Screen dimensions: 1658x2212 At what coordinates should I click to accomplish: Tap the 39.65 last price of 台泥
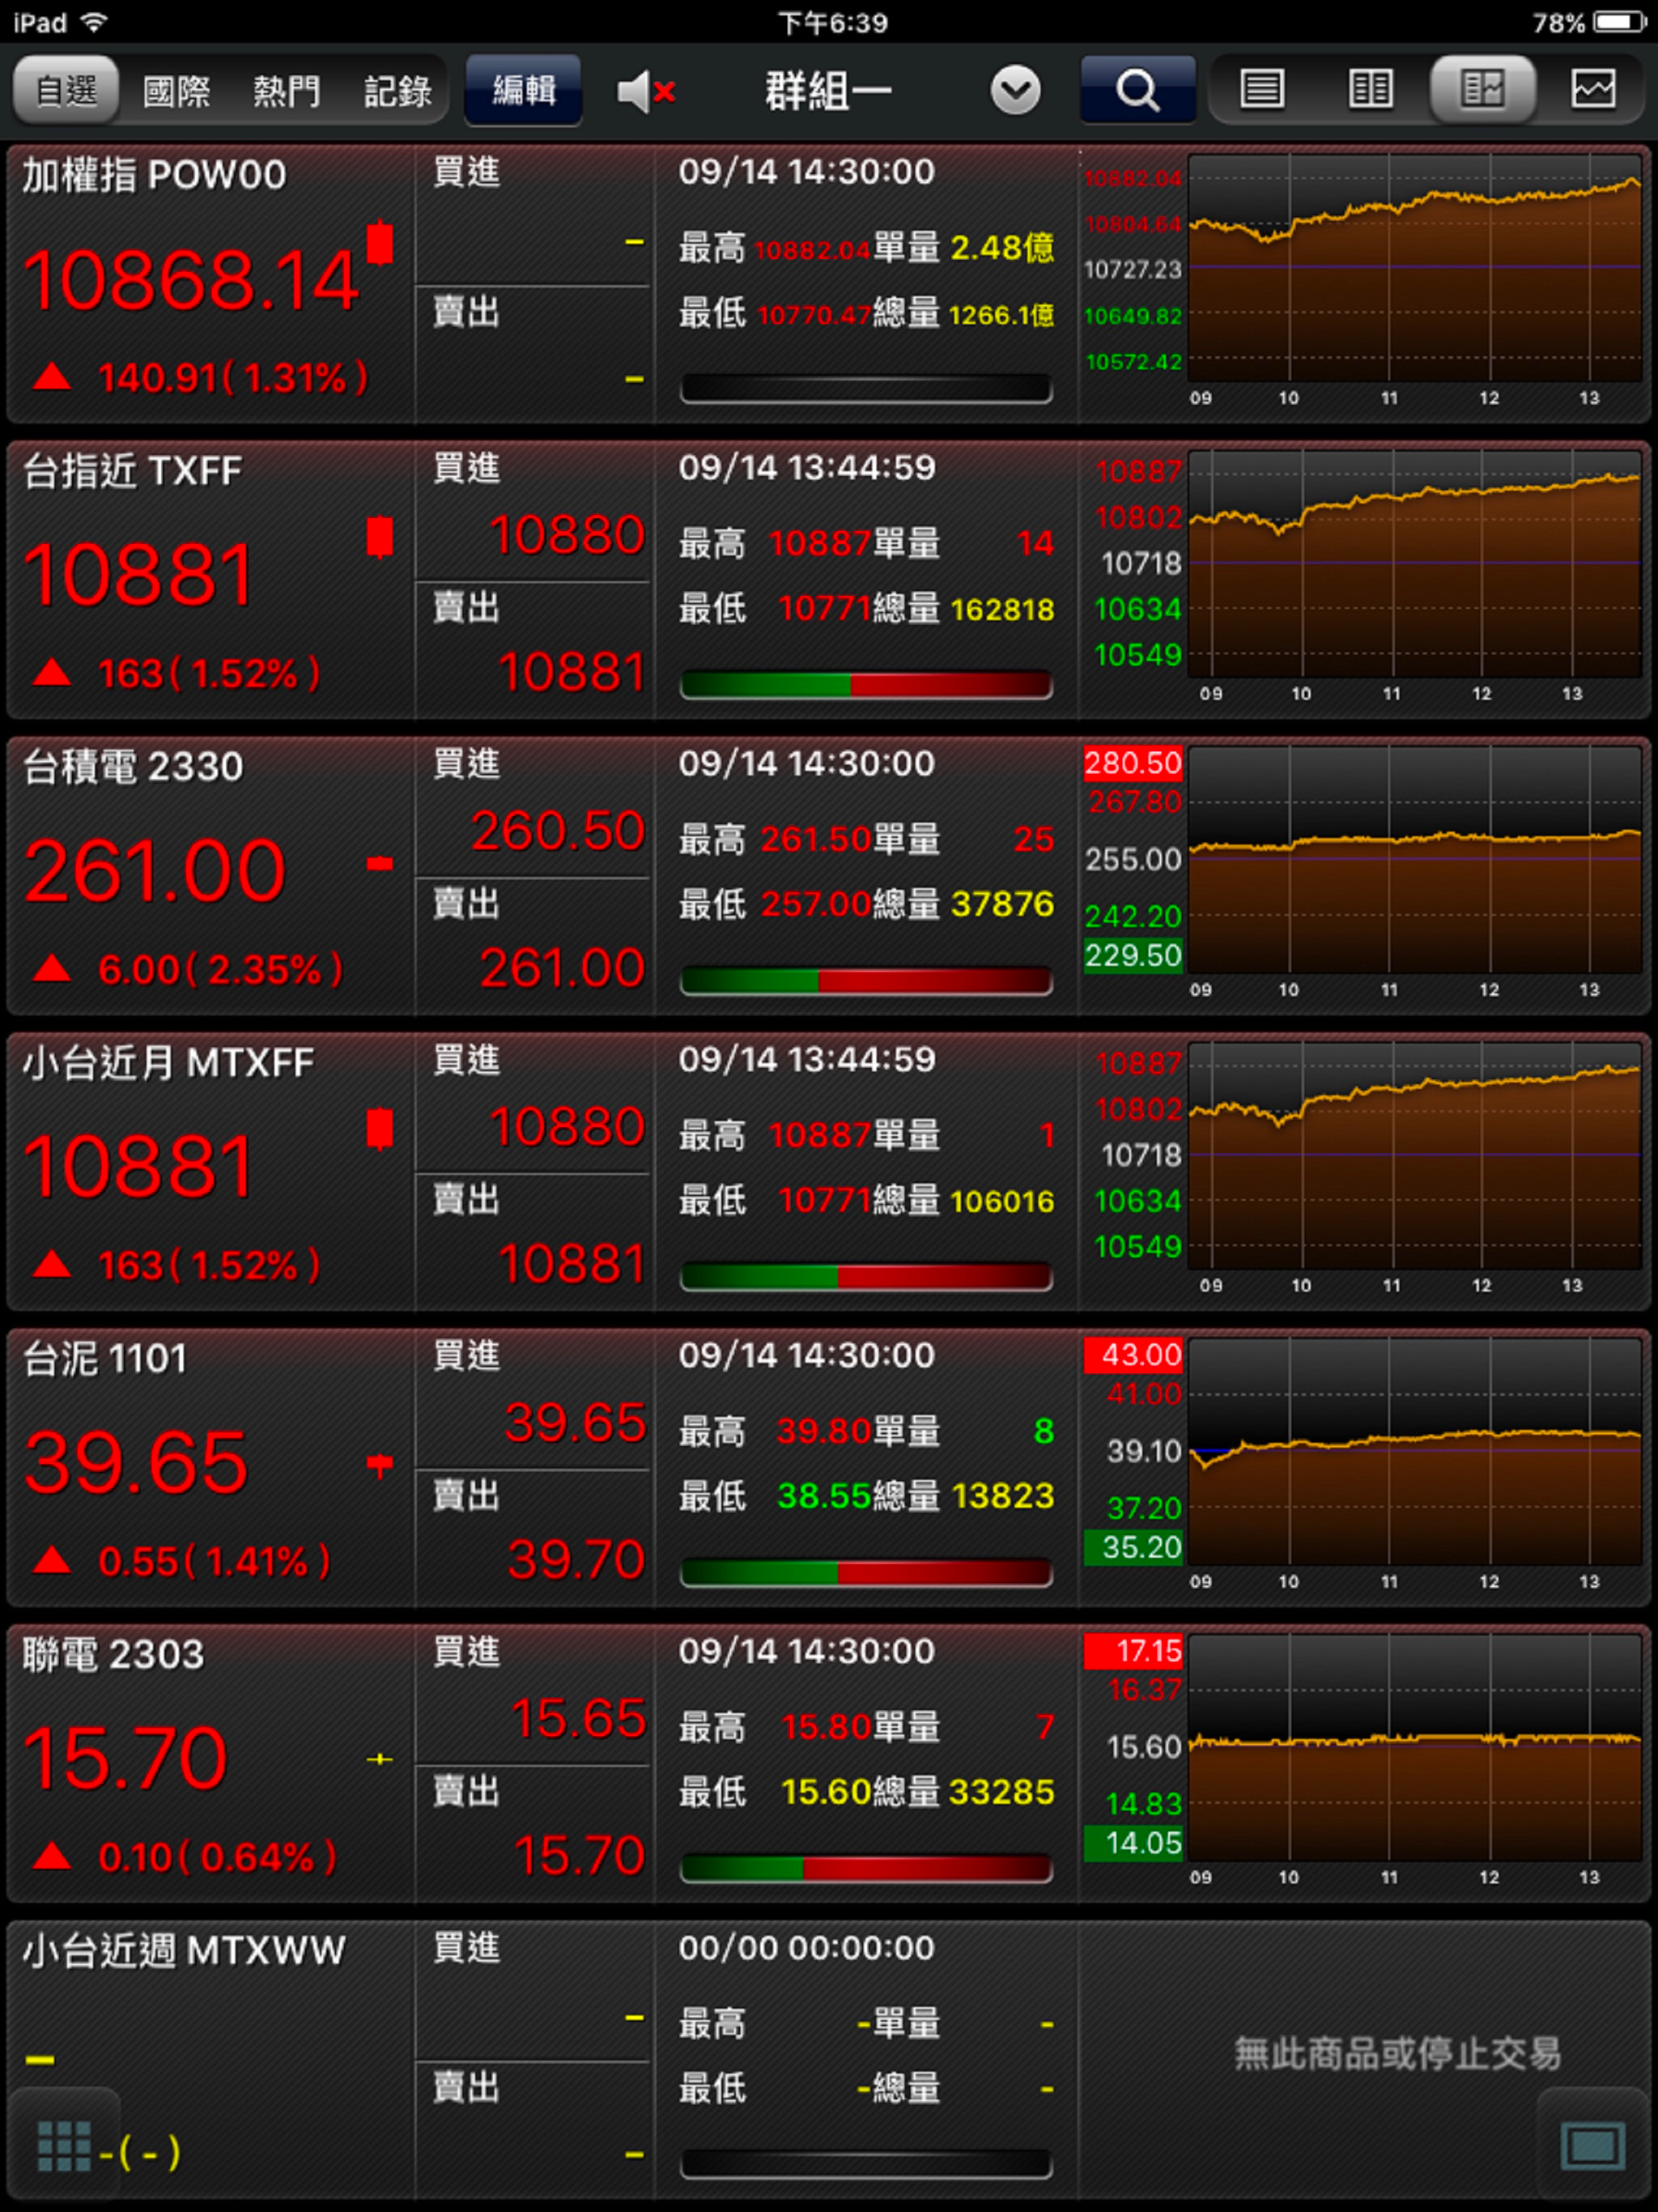tap(136, 1463)
